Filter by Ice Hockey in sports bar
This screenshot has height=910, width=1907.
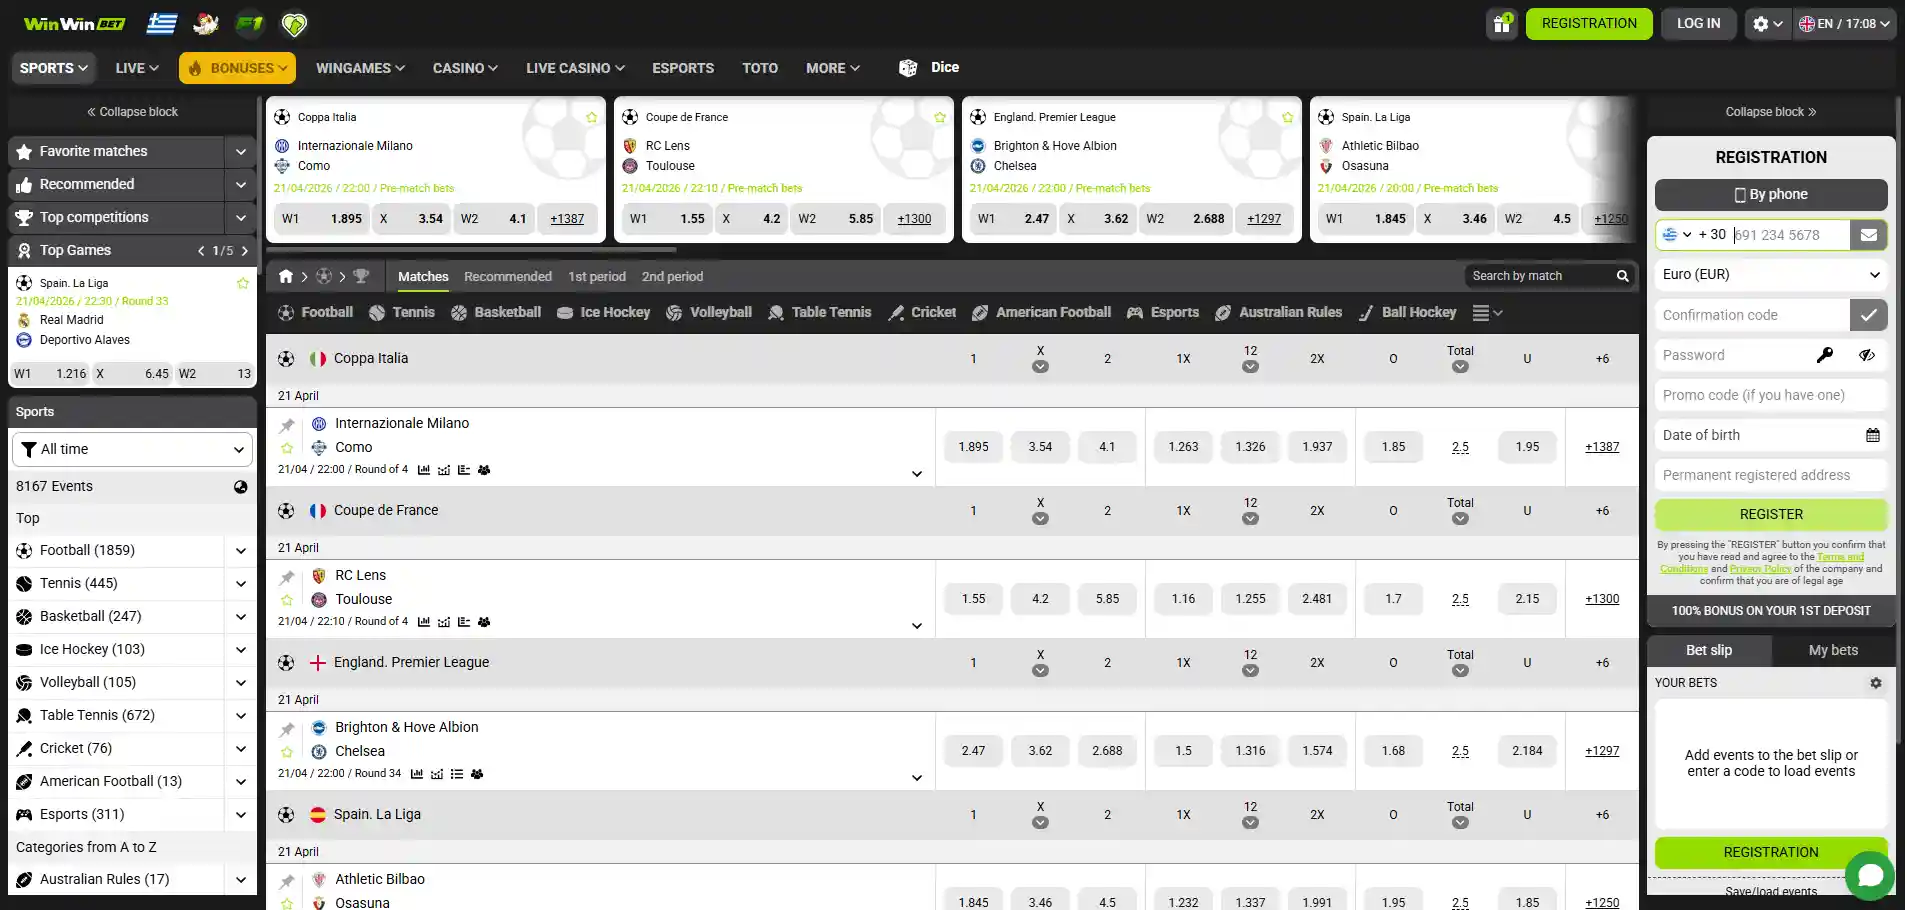tap(603, 313)
